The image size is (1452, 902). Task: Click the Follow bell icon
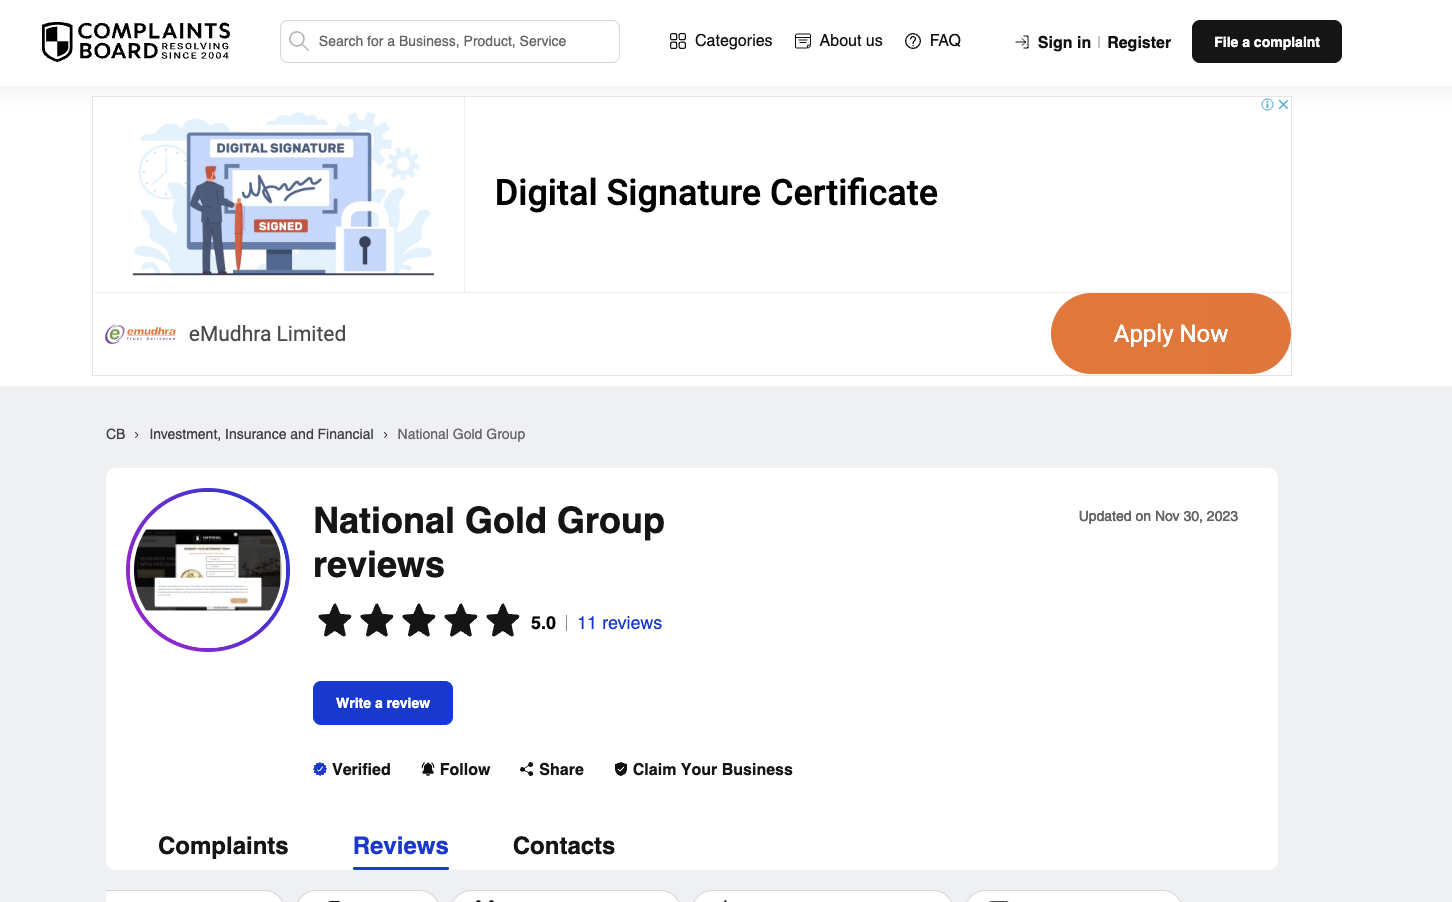click(x=428, y=769)
